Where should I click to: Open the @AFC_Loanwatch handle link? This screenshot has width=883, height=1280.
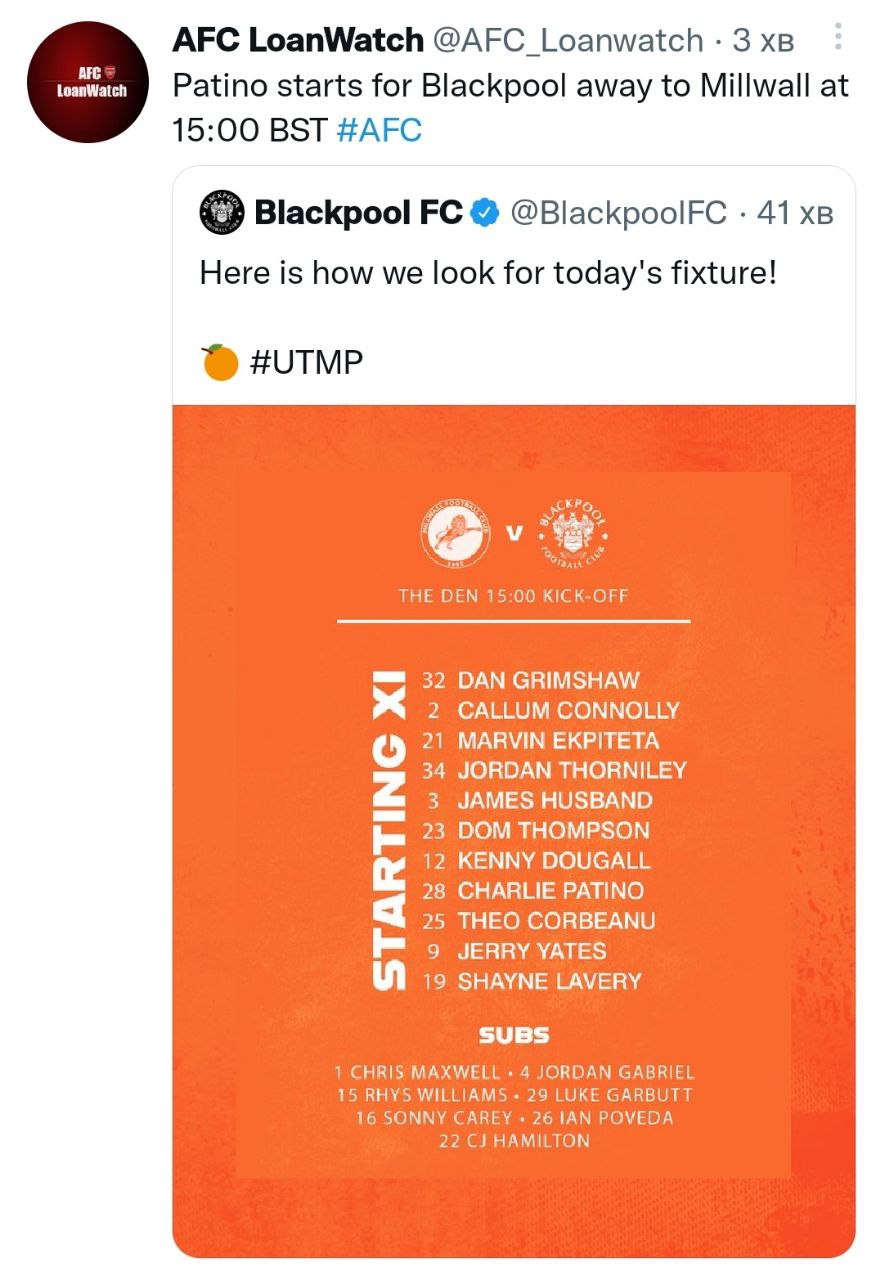[567, 40]
